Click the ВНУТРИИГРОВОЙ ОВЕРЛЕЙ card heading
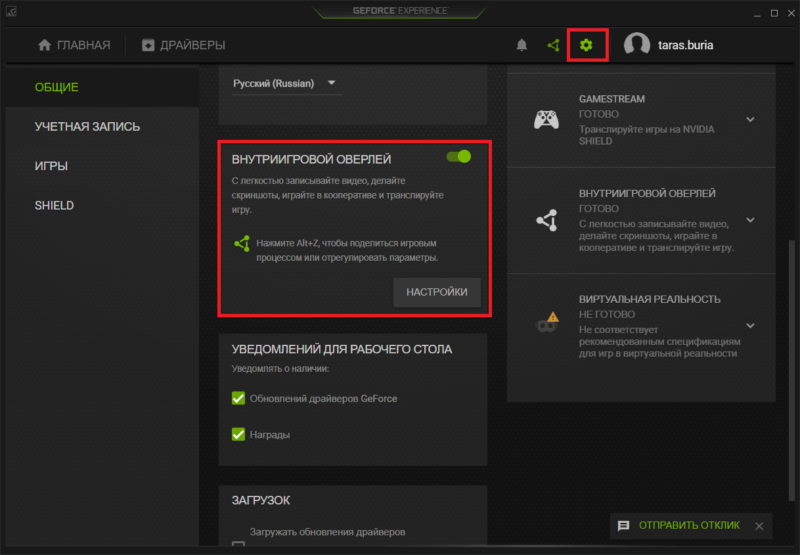Screen dimensions: 800x555 pyautogui.click(x=311, y=159)
